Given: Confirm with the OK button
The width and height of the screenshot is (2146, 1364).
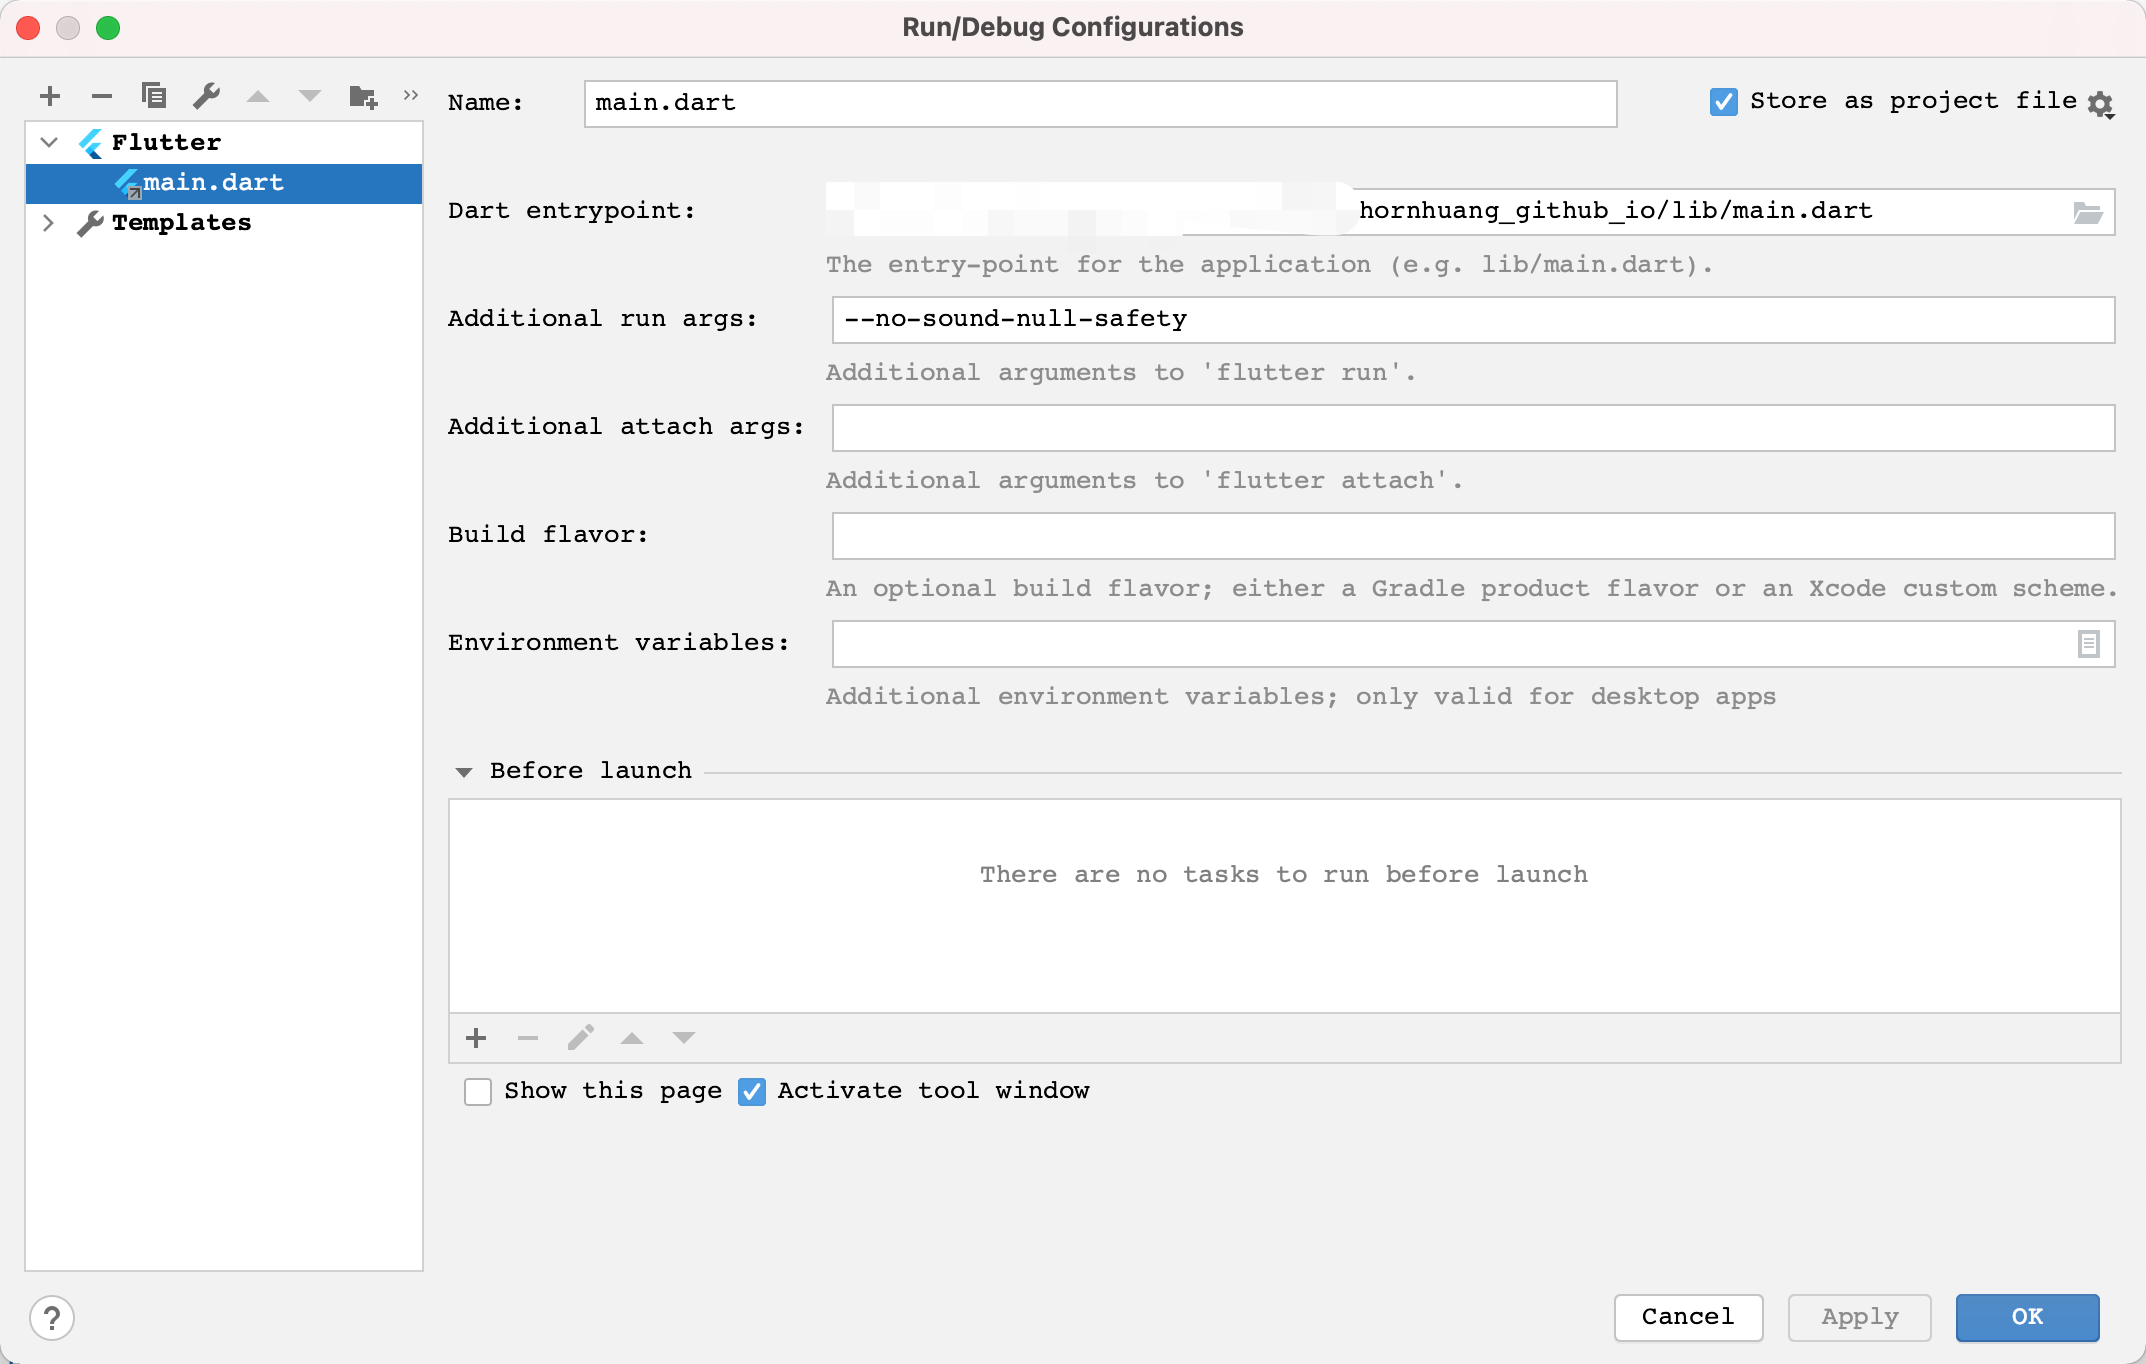Looking at the screenshot, I should click(x=2027, y=1317).
